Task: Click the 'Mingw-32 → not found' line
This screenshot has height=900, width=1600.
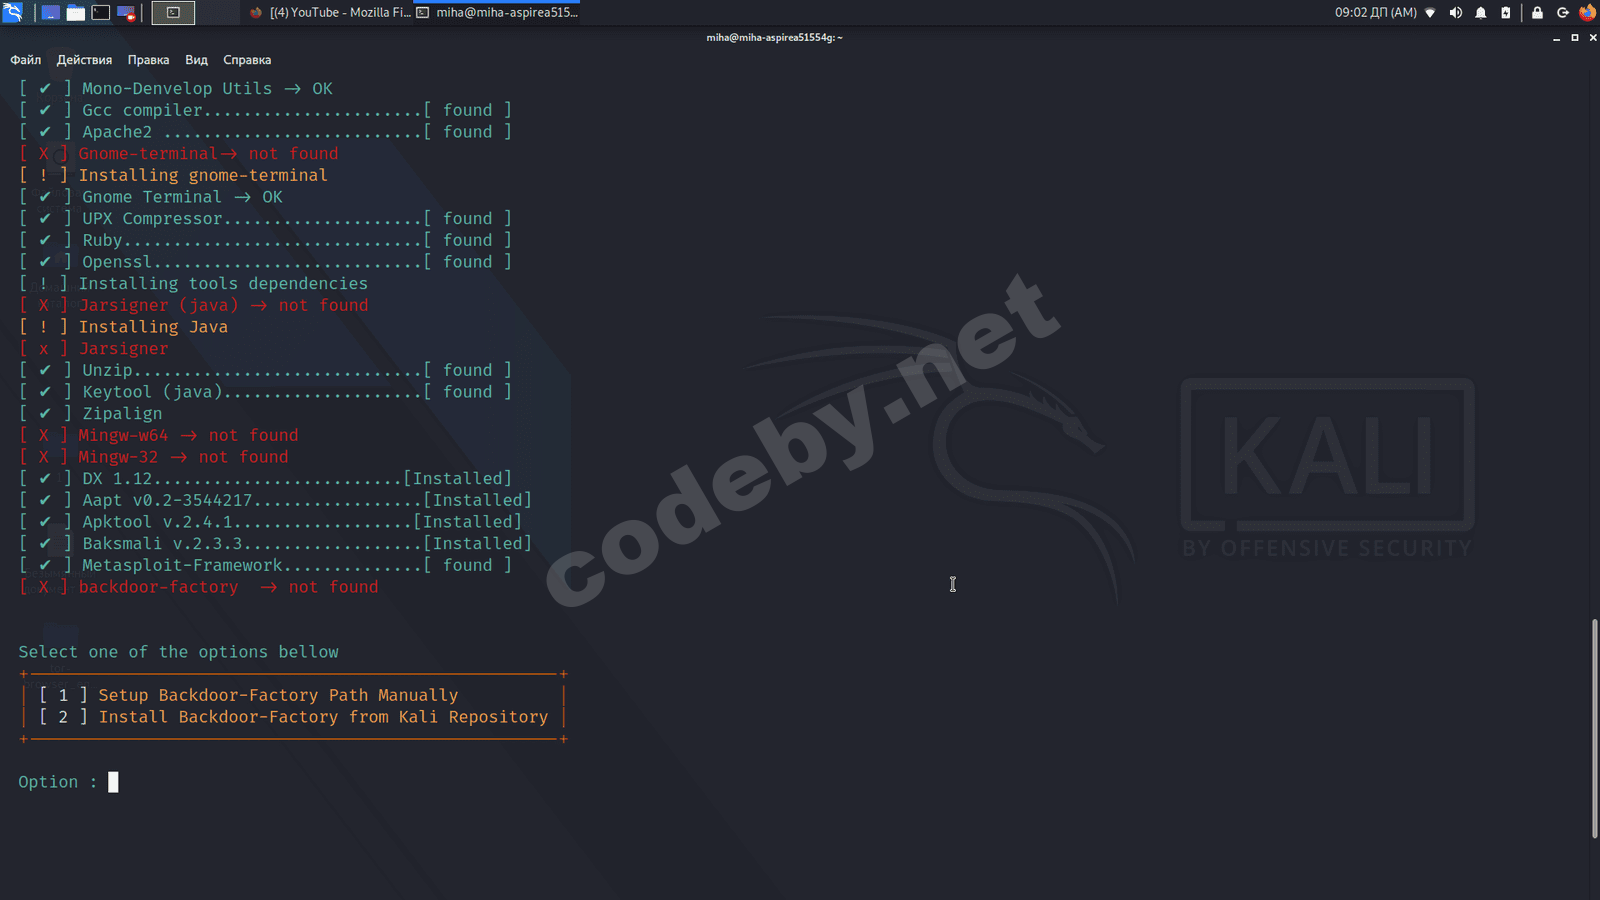Action: tap(154, 457)
